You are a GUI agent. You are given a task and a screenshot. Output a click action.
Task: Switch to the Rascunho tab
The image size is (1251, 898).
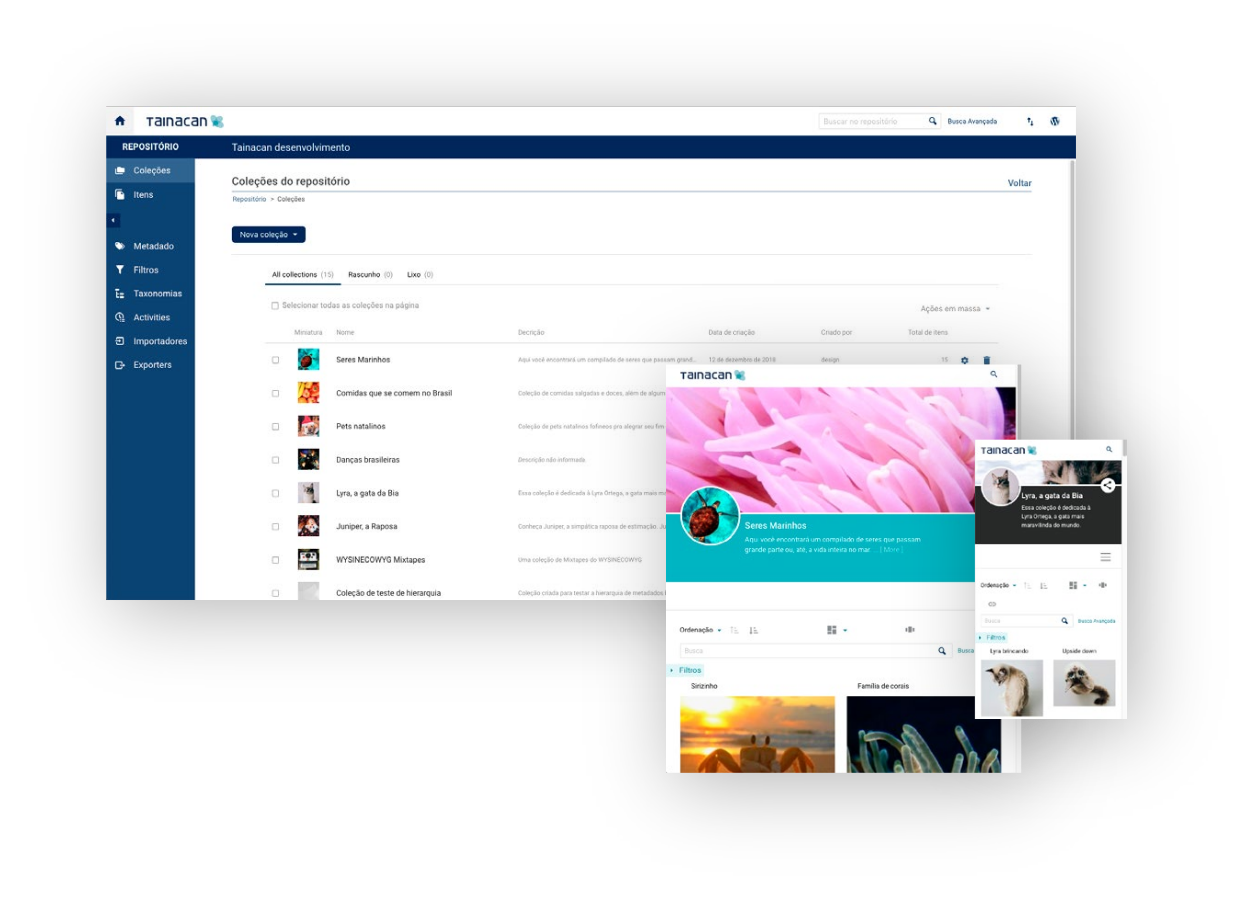pyautogui.click(x=364, y=274)
